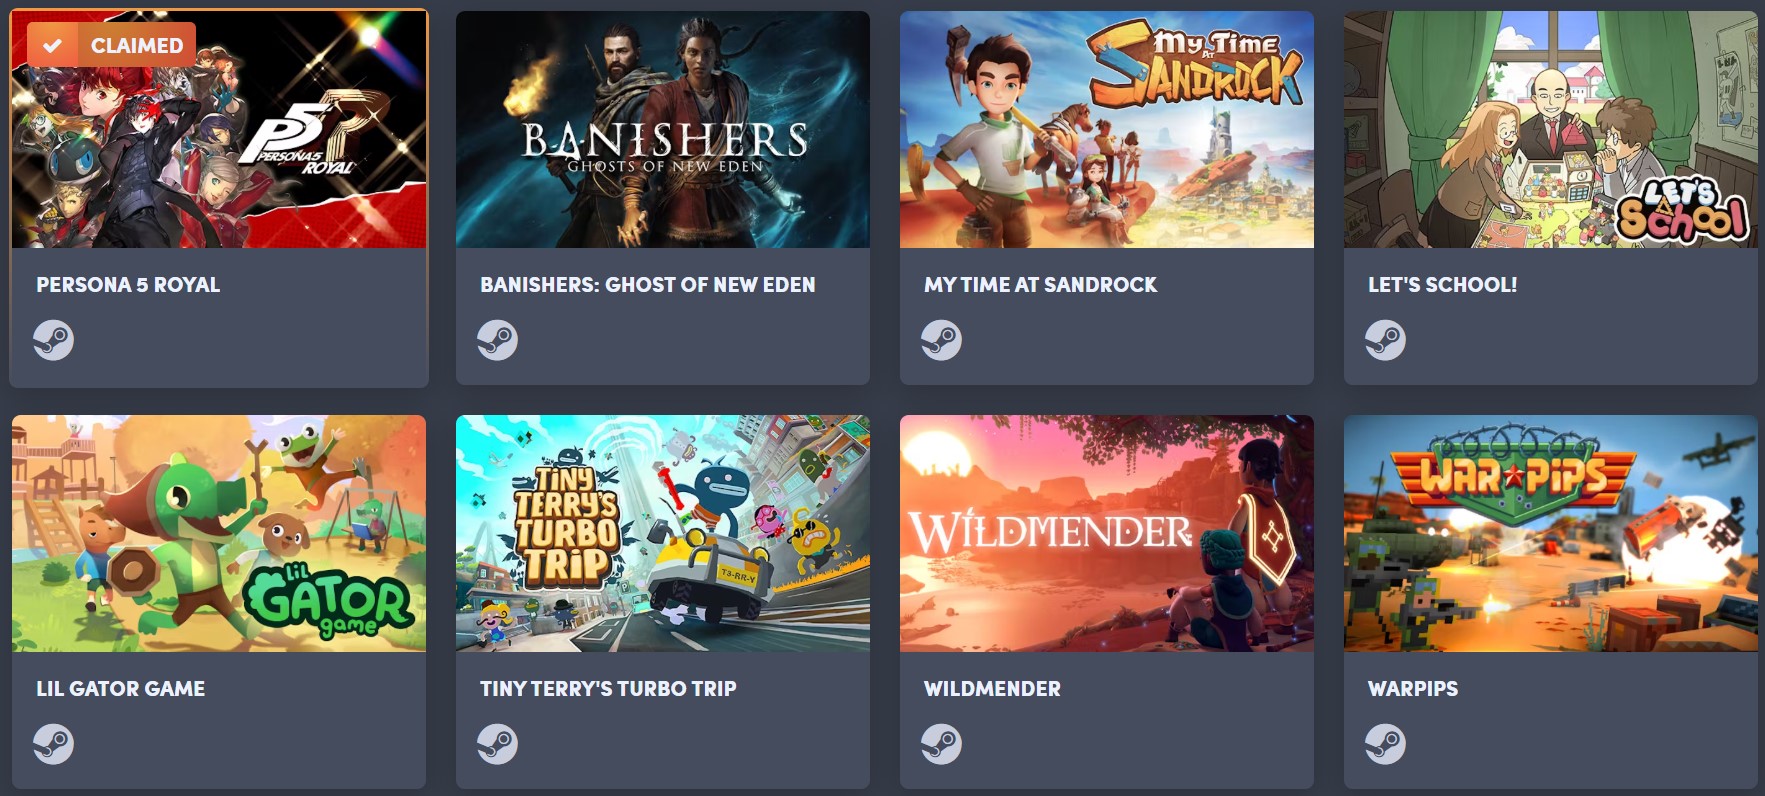Screen dimensions: 1765x796
Task: Open the Let's School! cover image
Action: (x=1551, y=130)
